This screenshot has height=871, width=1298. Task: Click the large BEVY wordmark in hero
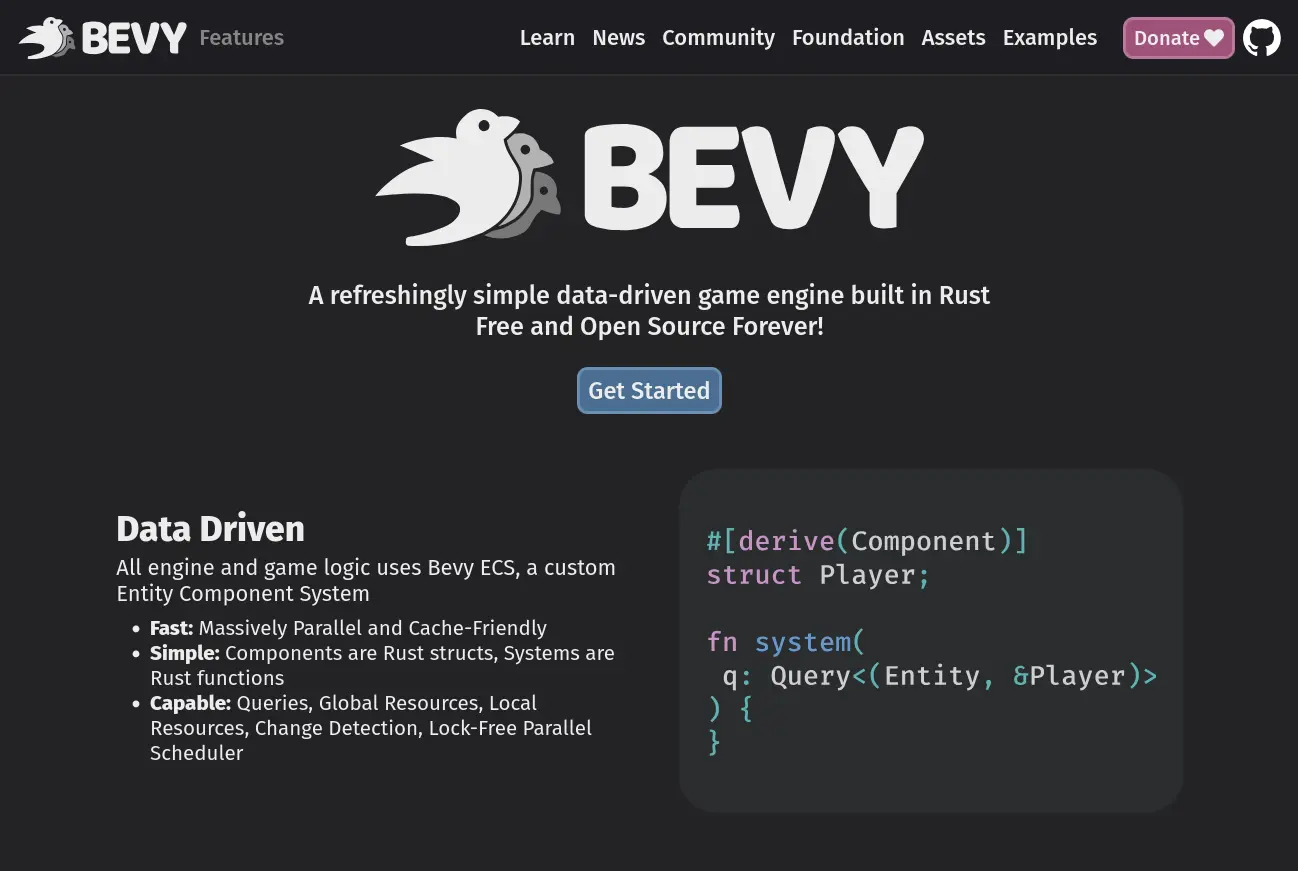(753, 178)
